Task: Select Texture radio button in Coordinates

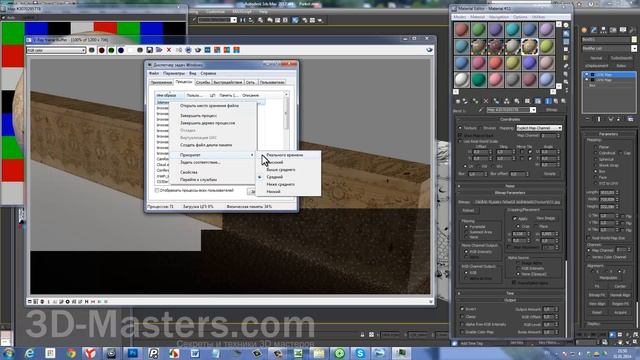Action: coord(460,128)
